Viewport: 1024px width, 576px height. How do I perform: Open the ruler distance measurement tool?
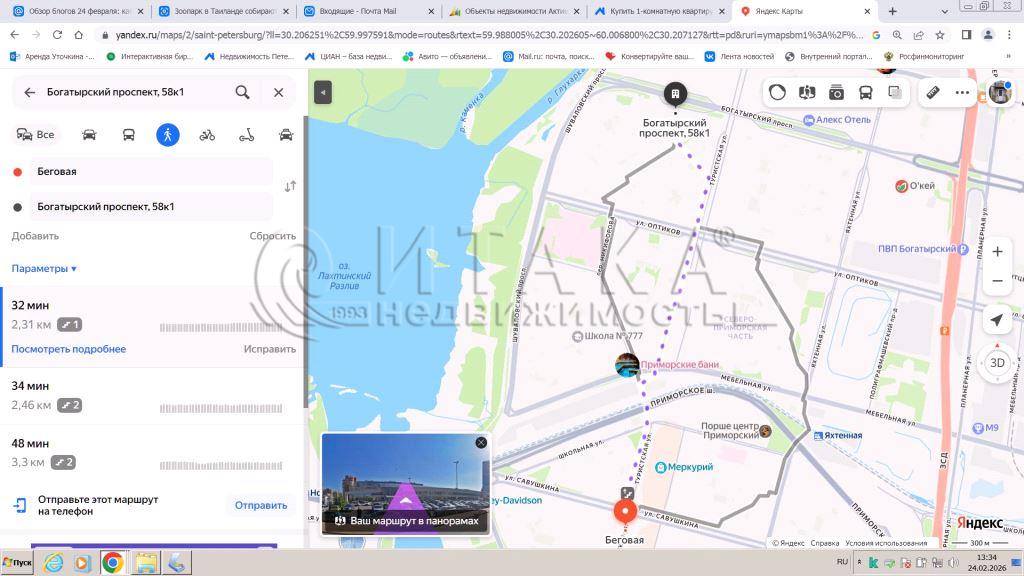[x=933, y=92]
